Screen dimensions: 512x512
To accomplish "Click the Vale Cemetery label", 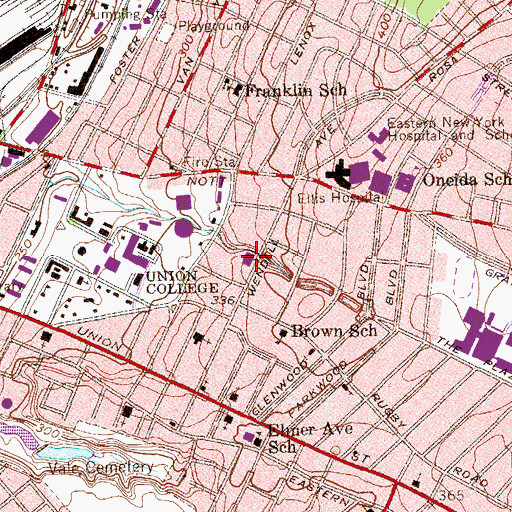I will 101,468.
